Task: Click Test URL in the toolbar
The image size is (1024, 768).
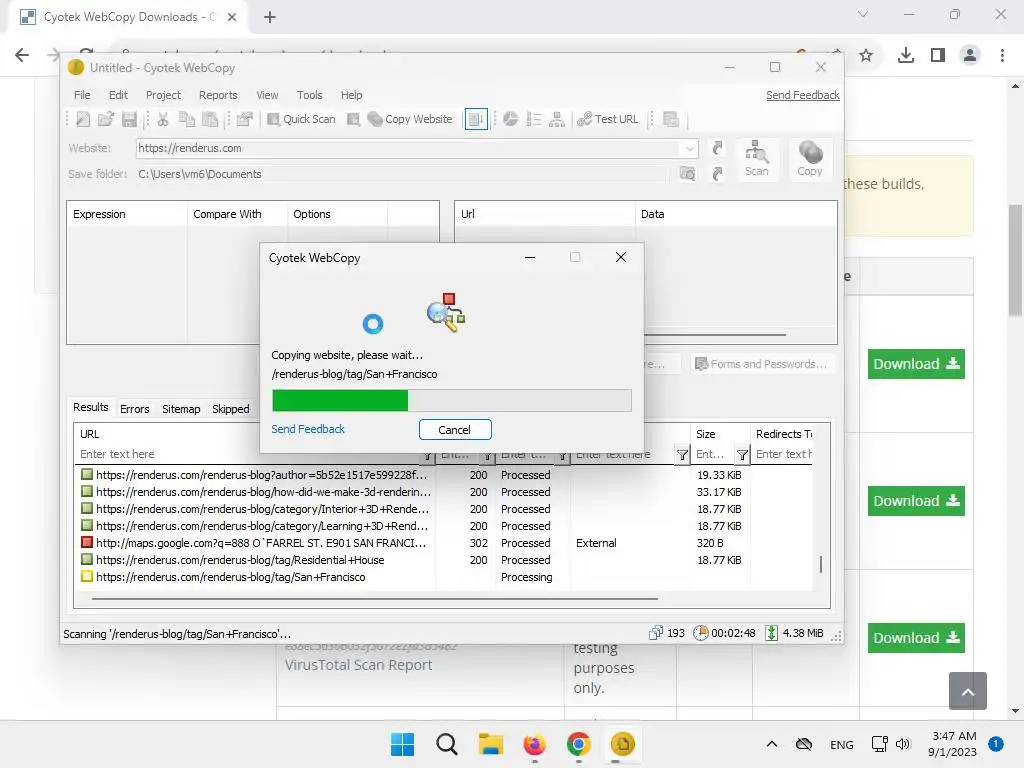Action: point(607,119)
